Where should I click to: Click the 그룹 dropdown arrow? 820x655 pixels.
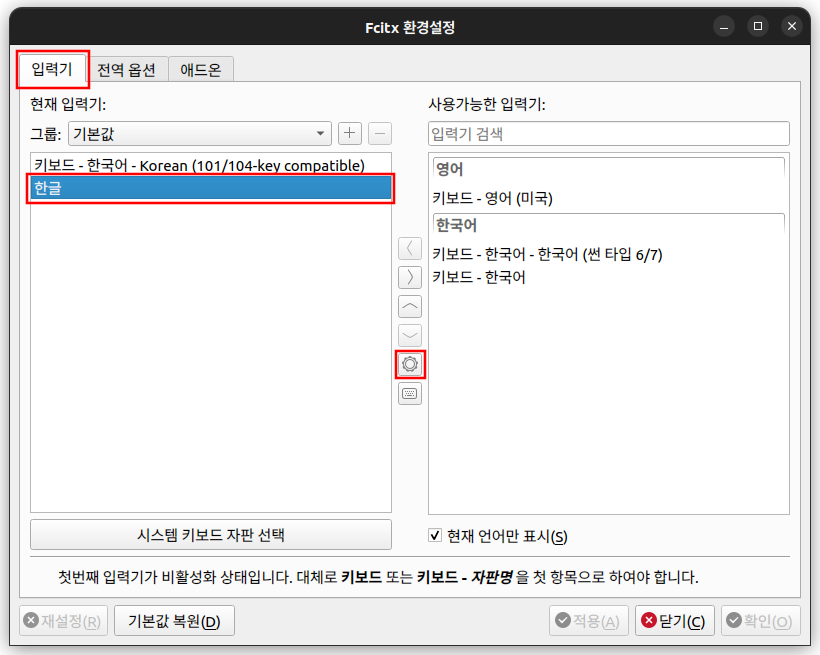click(319, 133)
